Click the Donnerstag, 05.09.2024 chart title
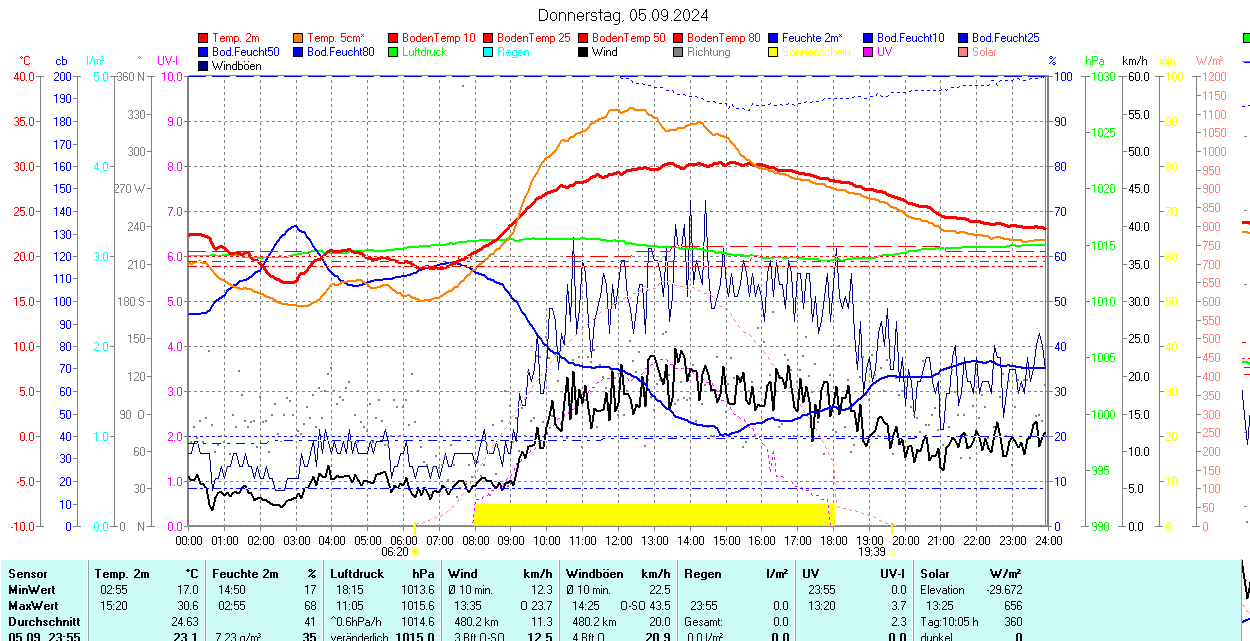 pyautogui.click(x=623, y=15)
